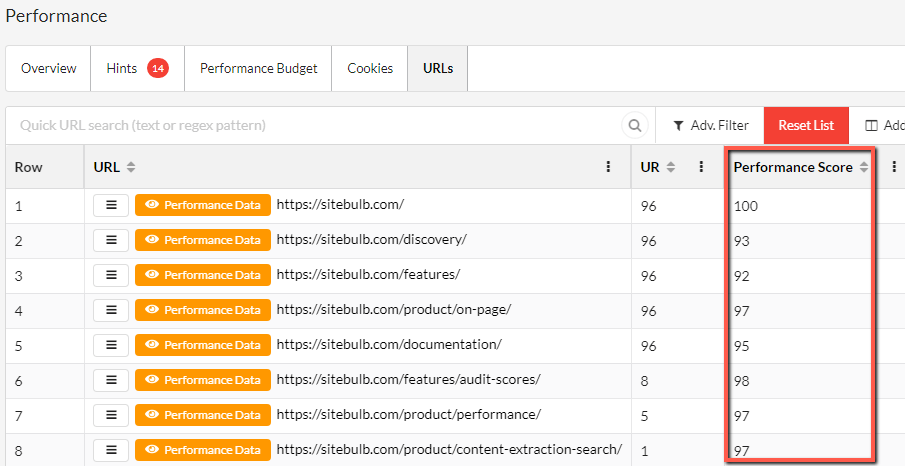
Task: Open the Hints tab
Action: tap(137, 68)
